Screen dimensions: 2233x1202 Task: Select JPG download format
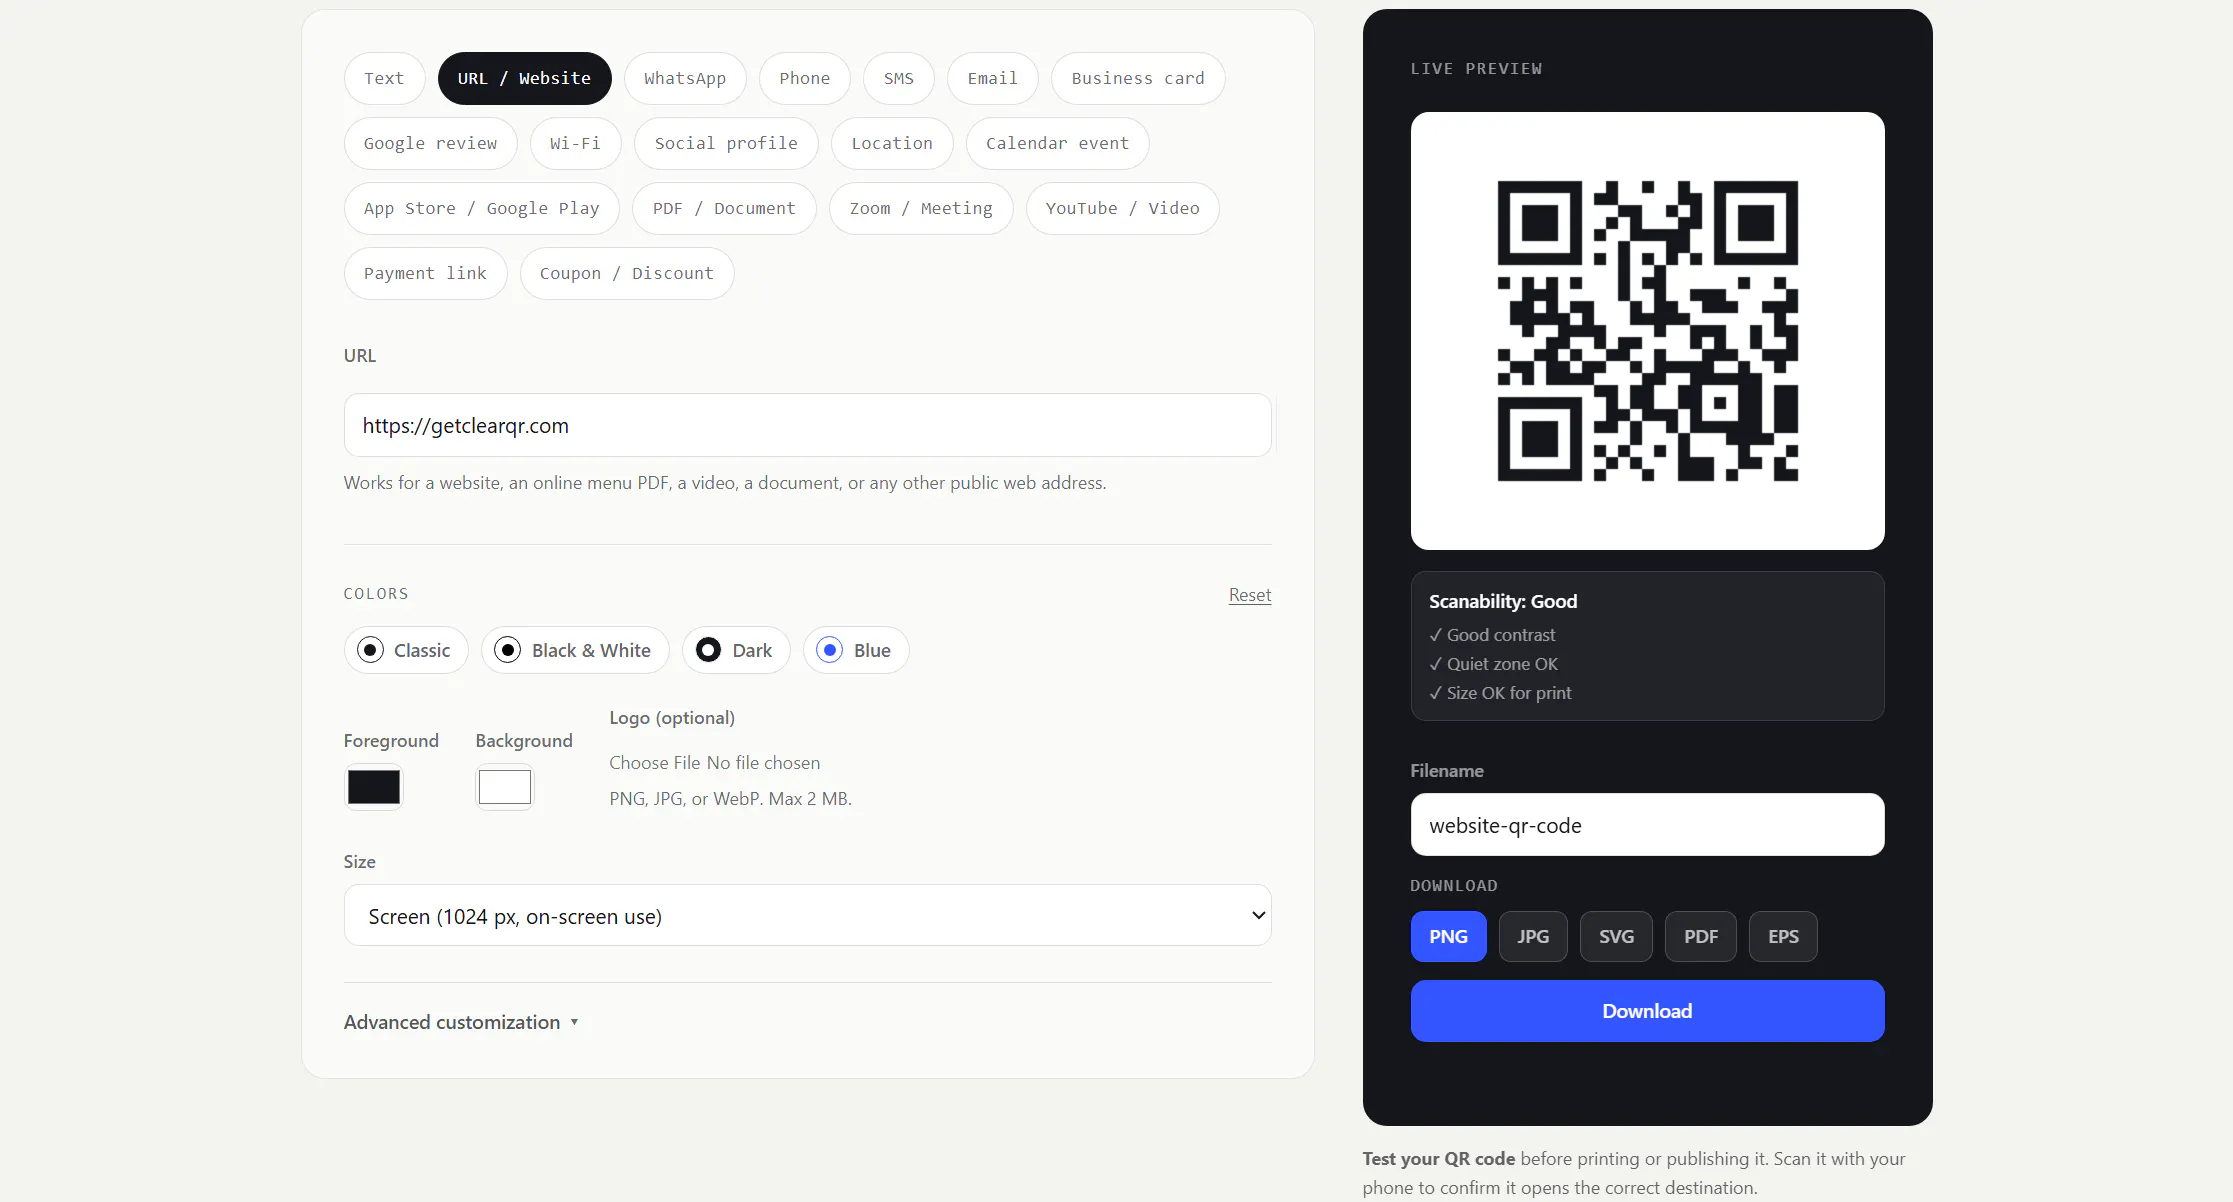point(1533,937)
